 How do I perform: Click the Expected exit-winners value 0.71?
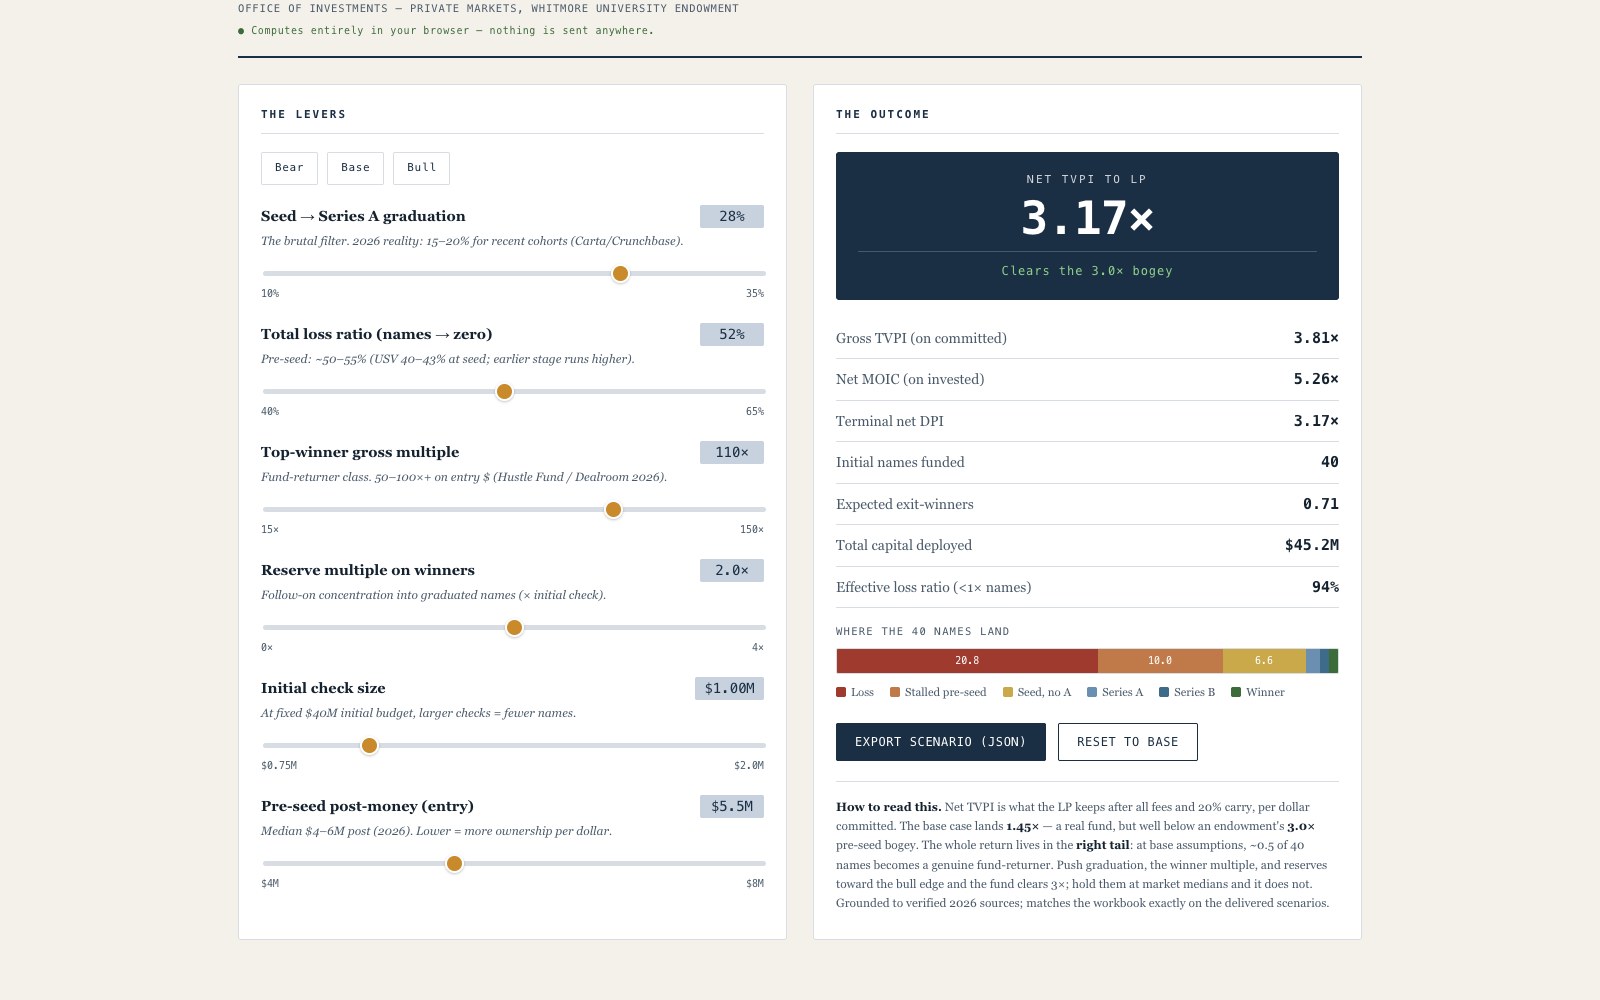click(x=1320, y=504)
